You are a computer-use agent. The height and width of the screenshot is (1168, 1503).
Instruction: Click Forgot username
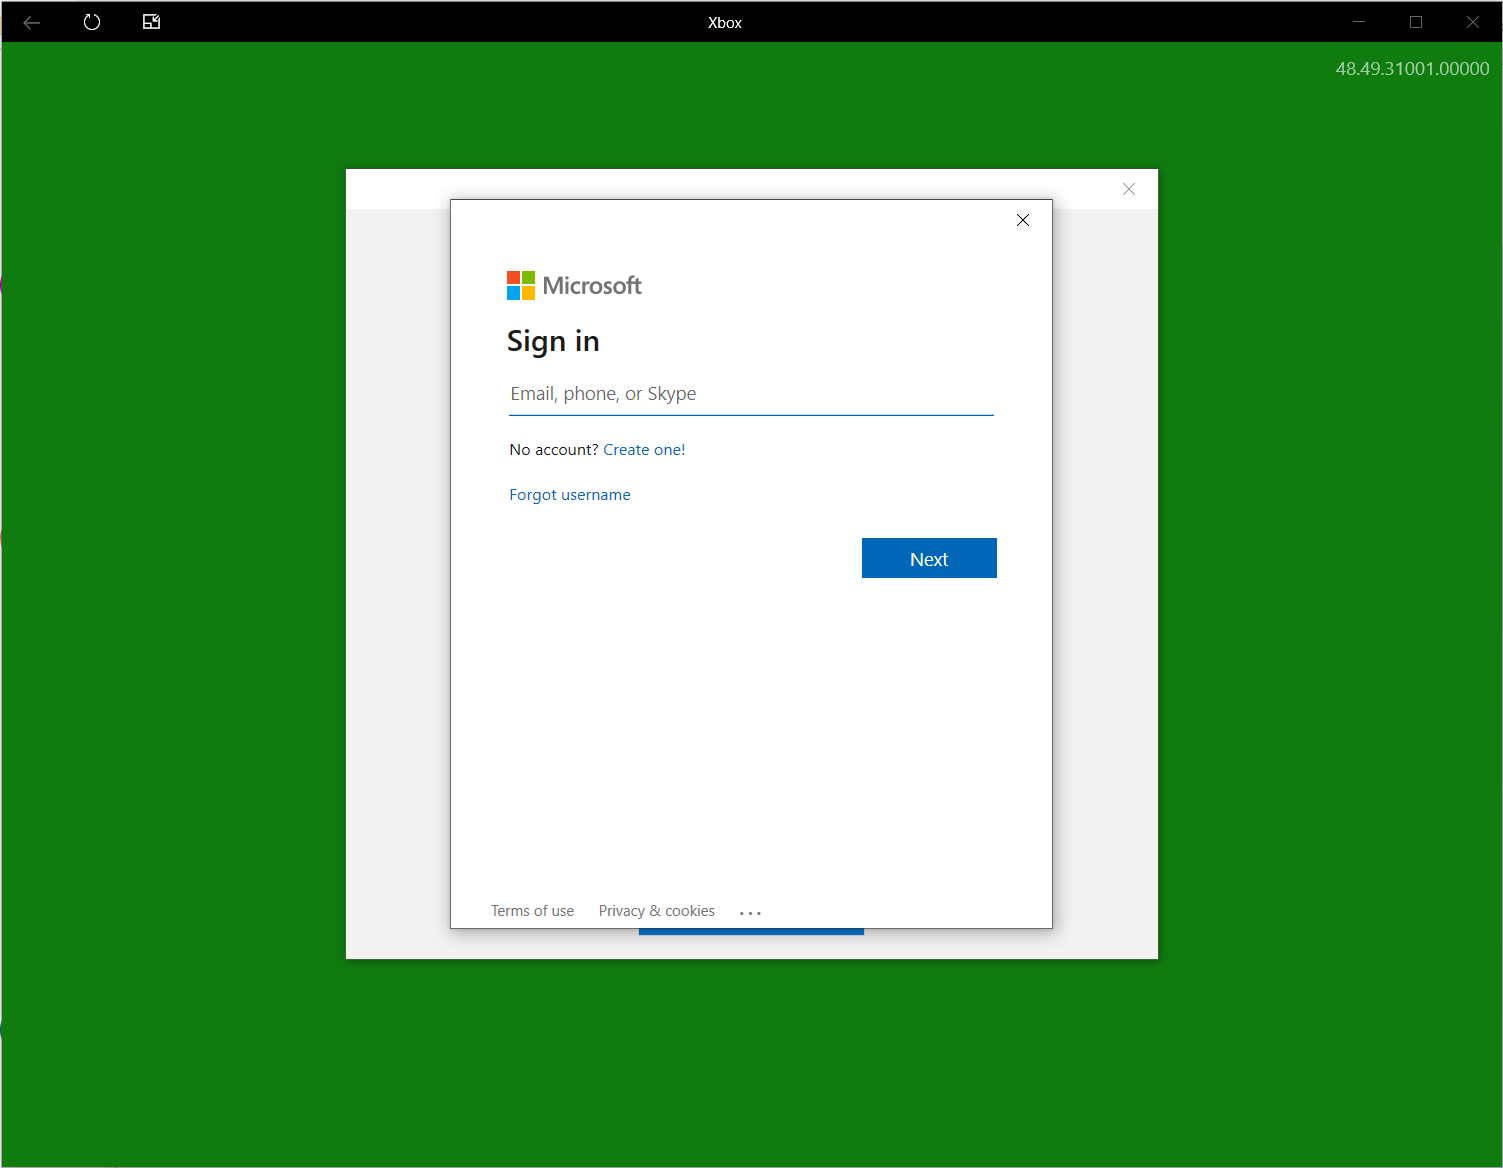(x=569, y=494)
